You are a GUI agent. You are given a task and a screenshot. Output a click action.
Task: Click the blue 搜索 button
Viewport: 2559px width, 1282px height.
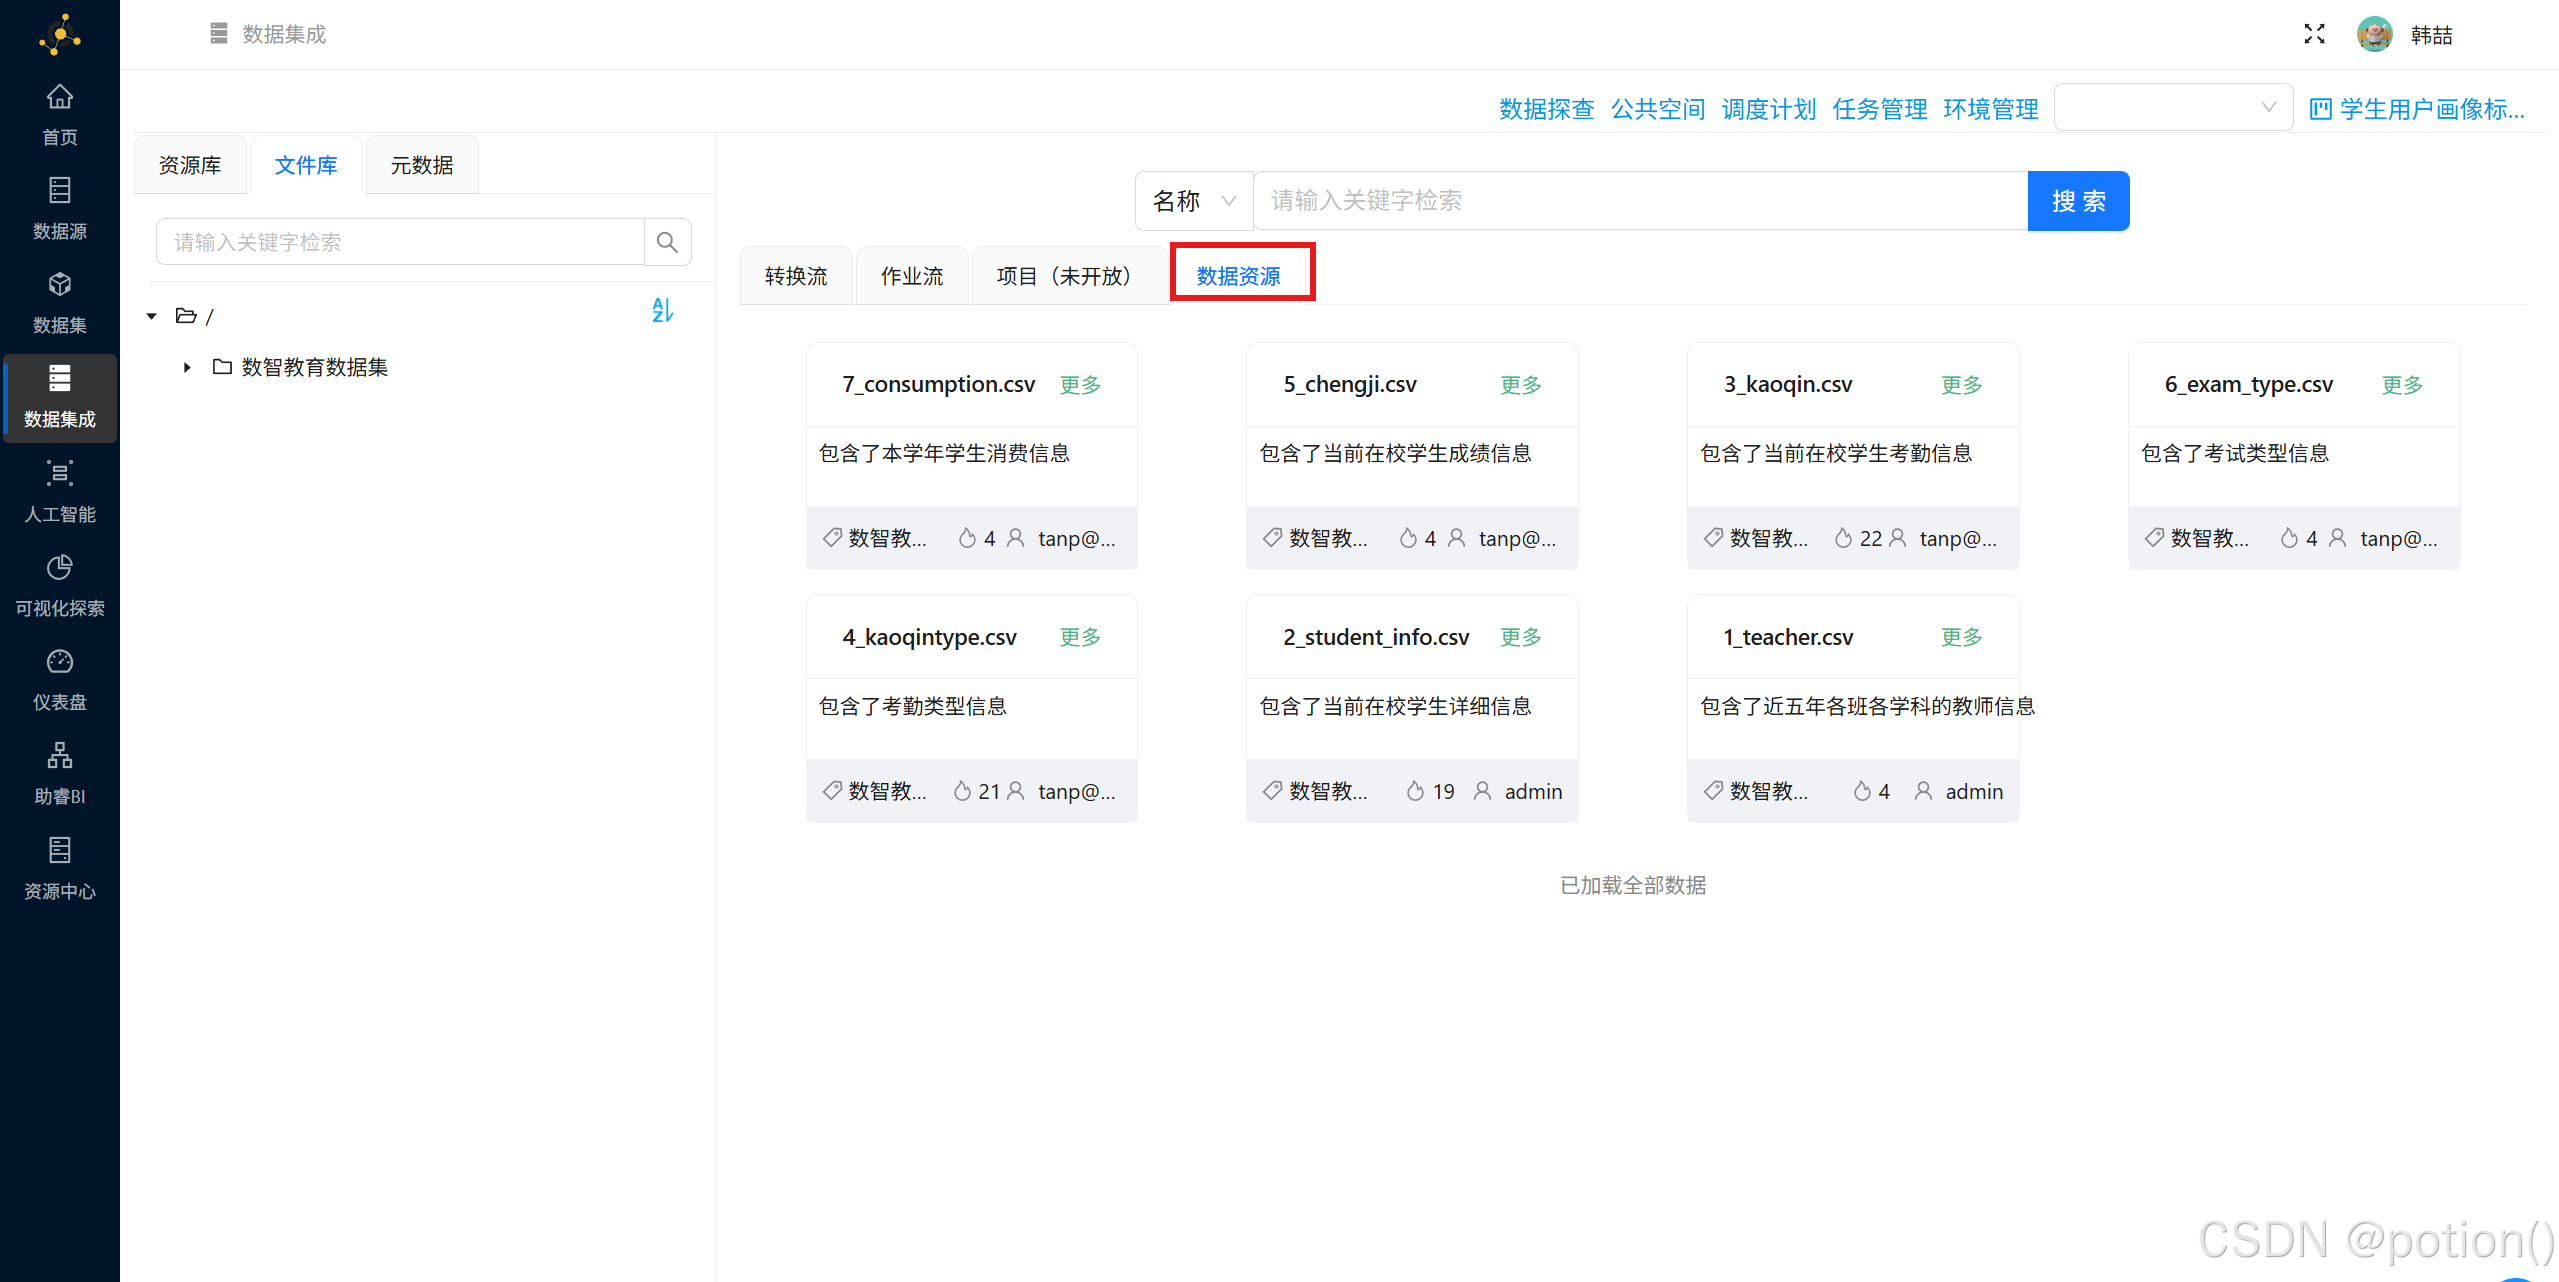[x=2078, y=201]
